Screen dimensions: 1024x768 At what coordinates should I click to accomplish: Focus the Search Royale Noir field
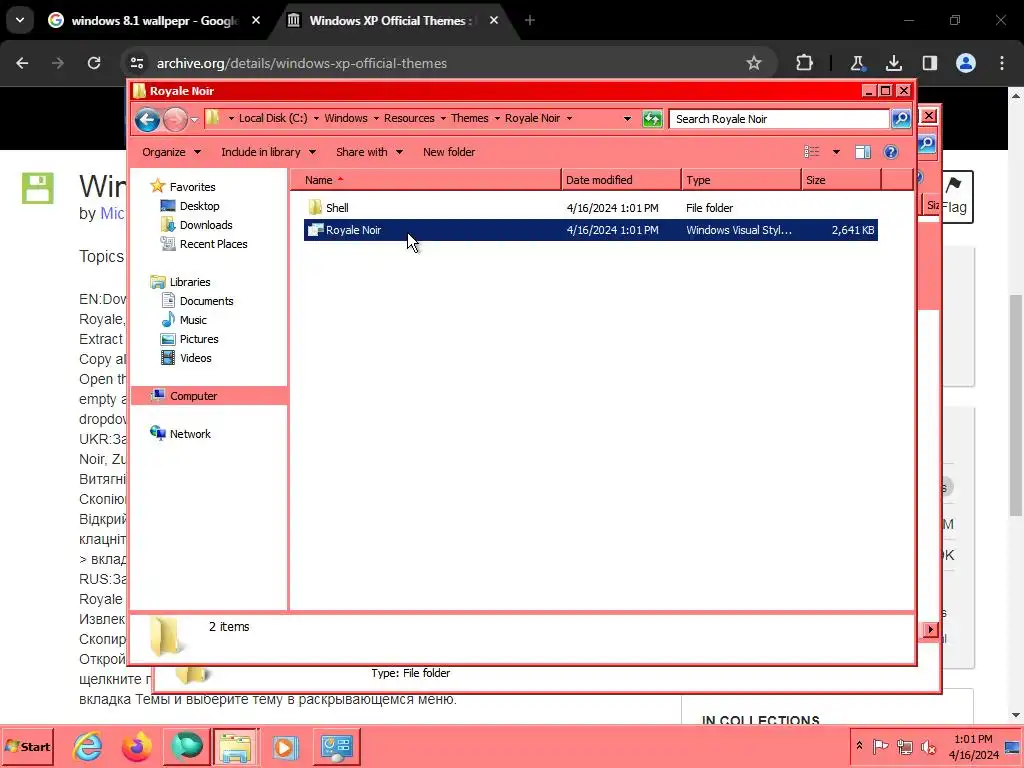pos(778,119)
